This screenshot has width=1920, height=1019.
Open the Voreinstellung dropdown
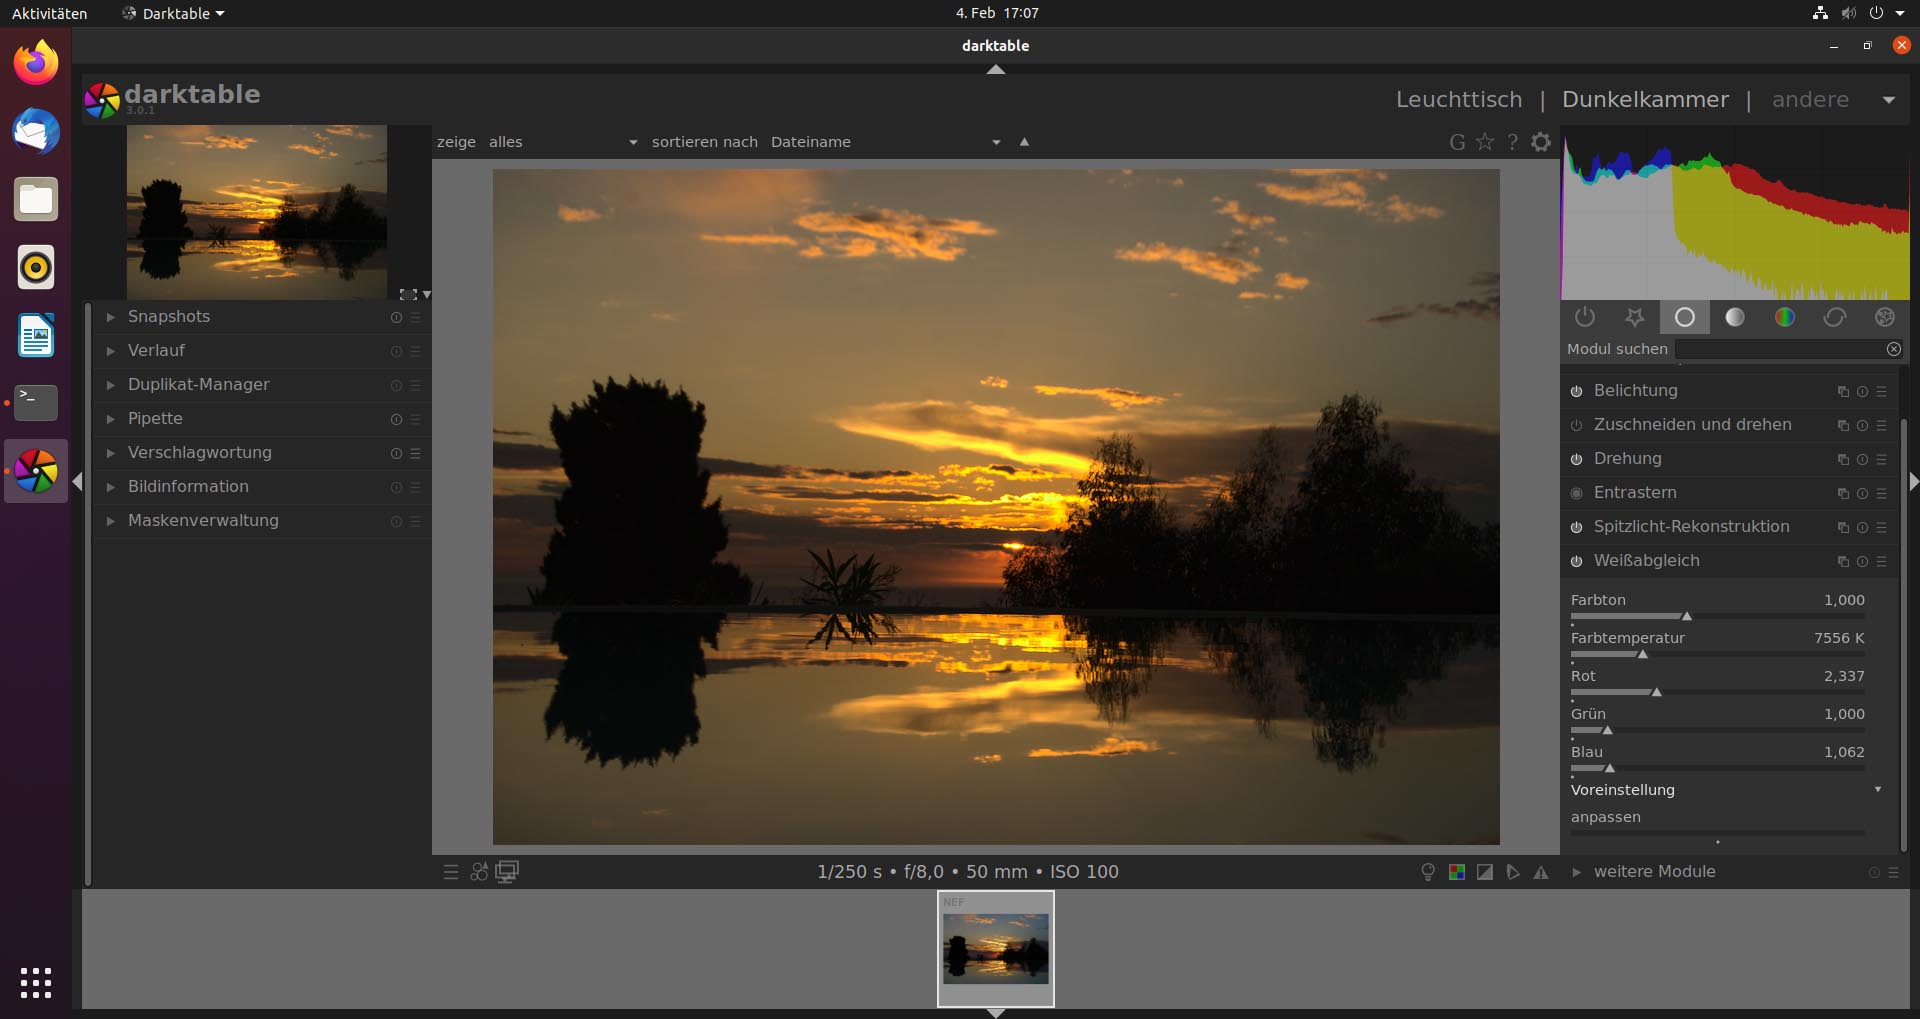pyautogui.click(x=1725, y=790)
